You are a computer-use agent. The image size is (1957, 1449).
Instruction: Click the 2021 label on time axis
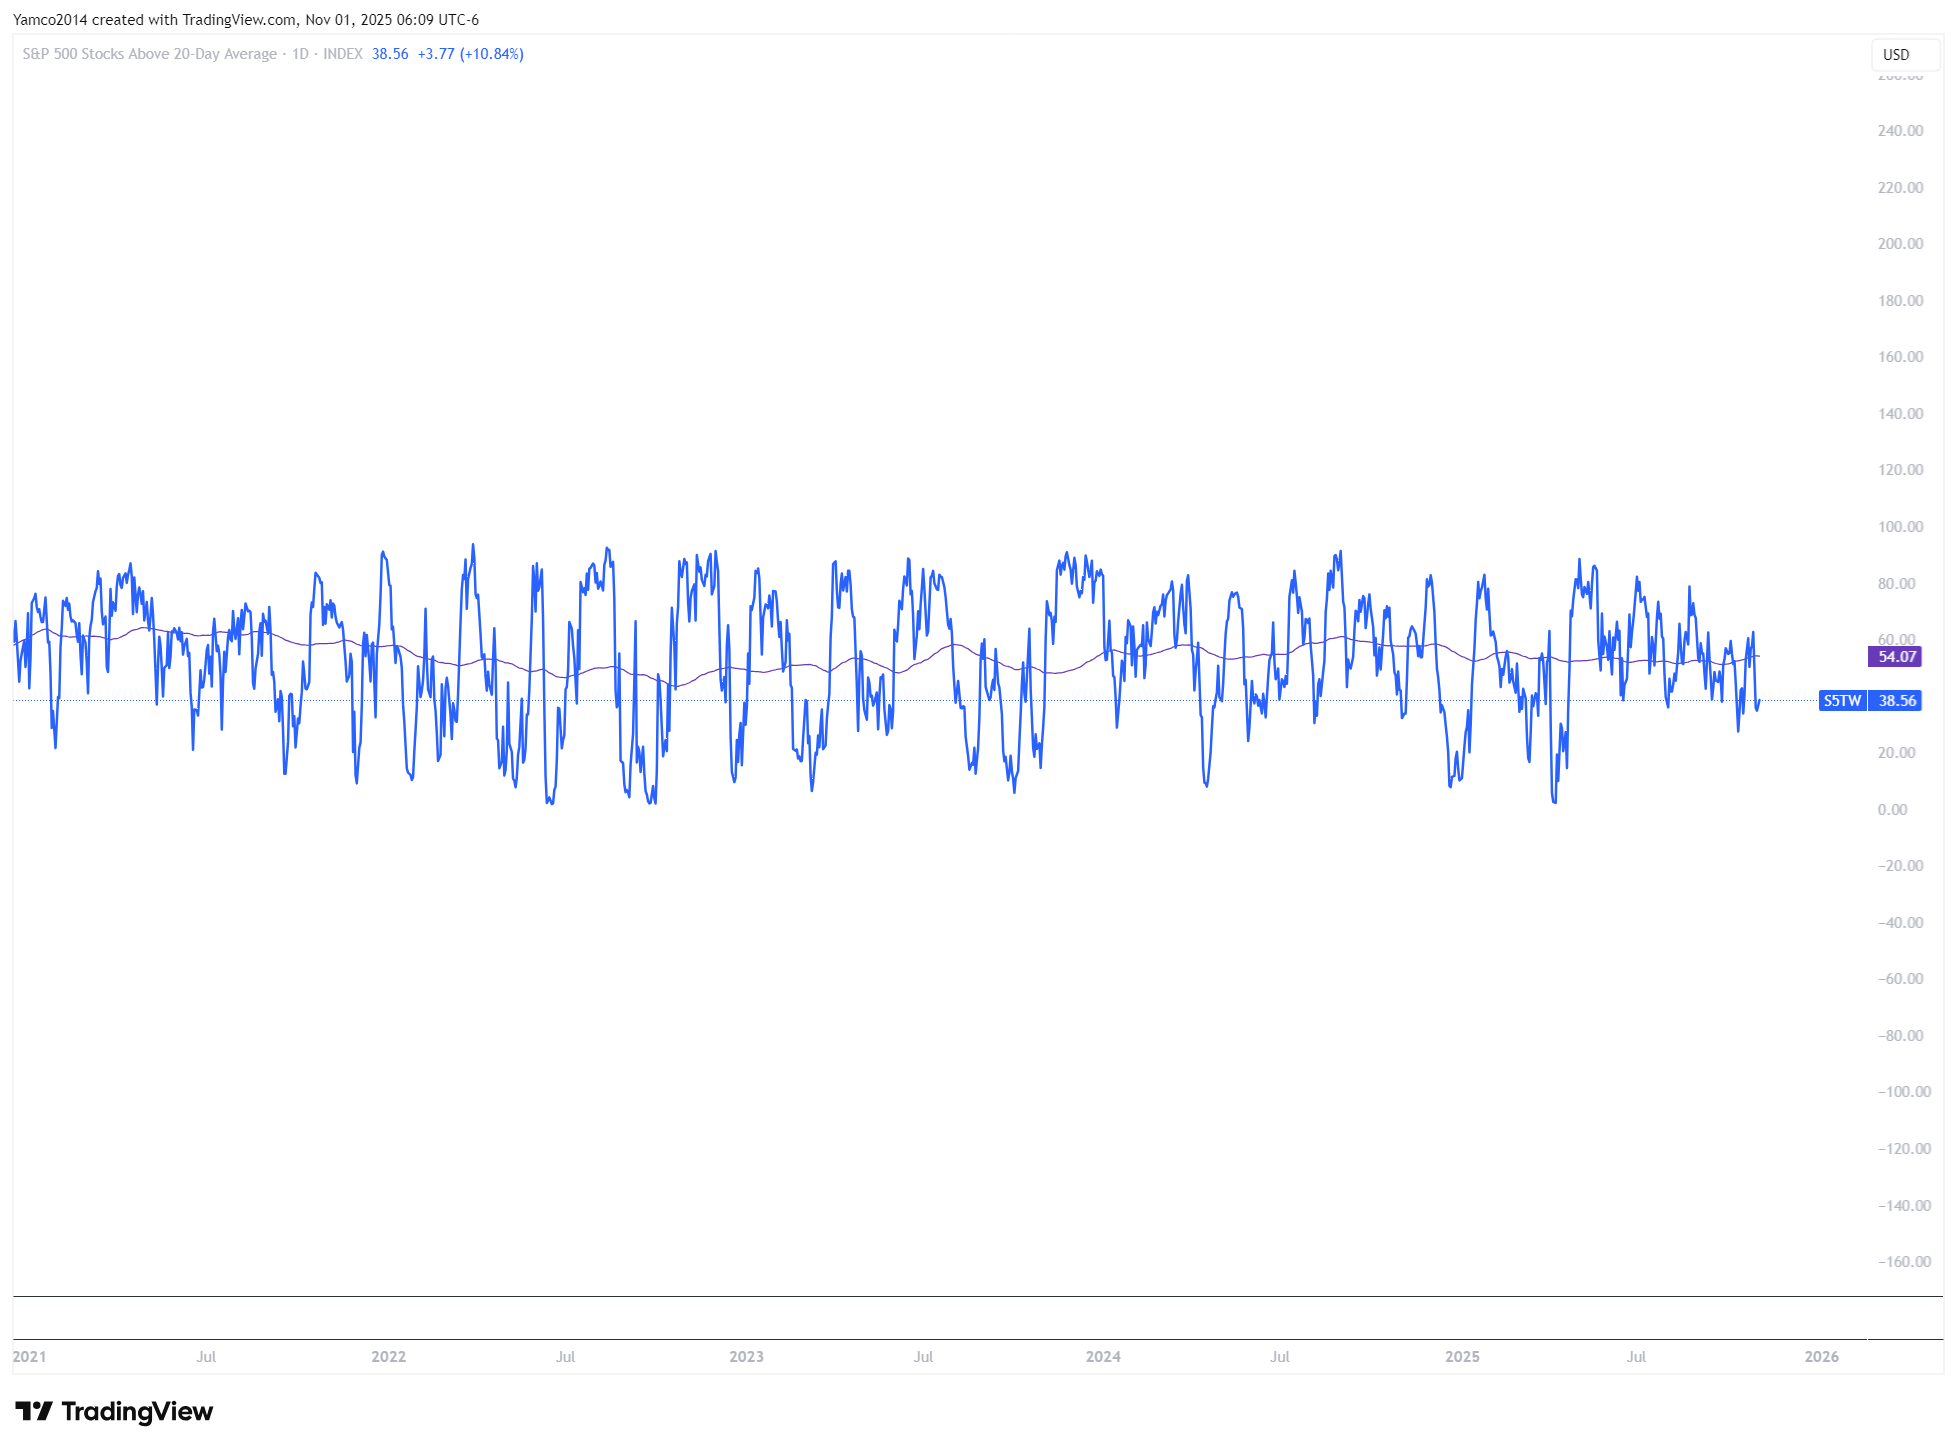coord(29,1356)
